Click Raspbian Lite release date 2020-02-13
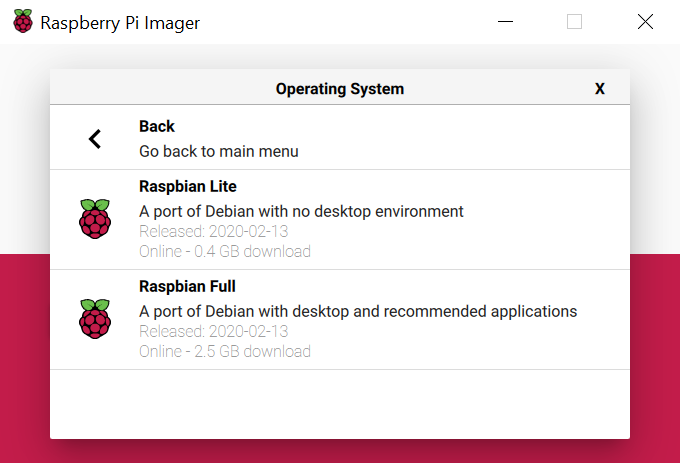The width and height of the screenshot is (680, 463). point(213,232)
